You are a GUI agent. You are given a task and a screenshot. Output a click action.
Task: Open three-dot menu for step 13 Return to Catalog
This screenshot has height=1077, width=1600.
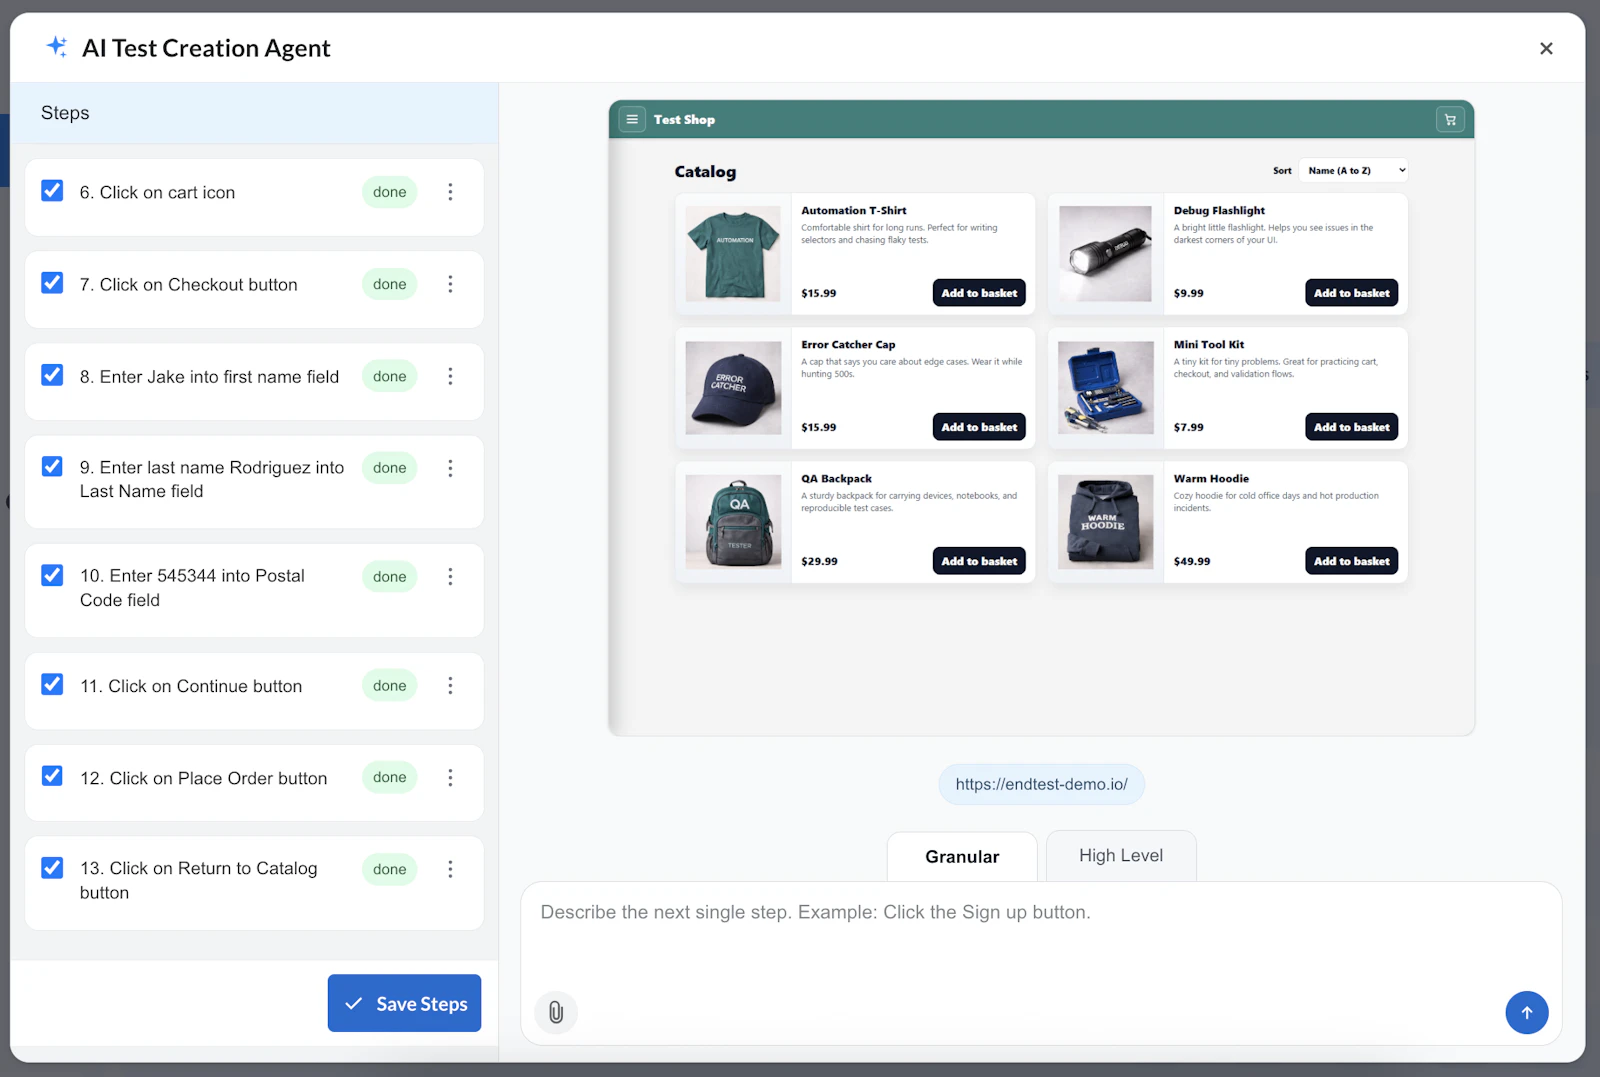[x=450, y=869]
